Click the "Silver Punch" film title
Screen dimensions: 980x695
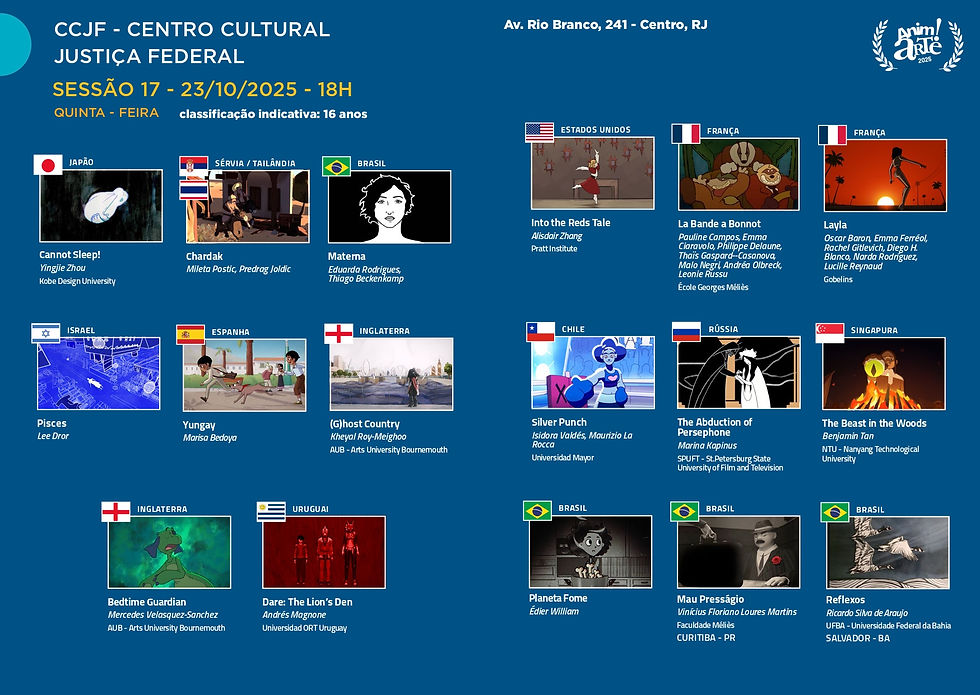(559, 422)
